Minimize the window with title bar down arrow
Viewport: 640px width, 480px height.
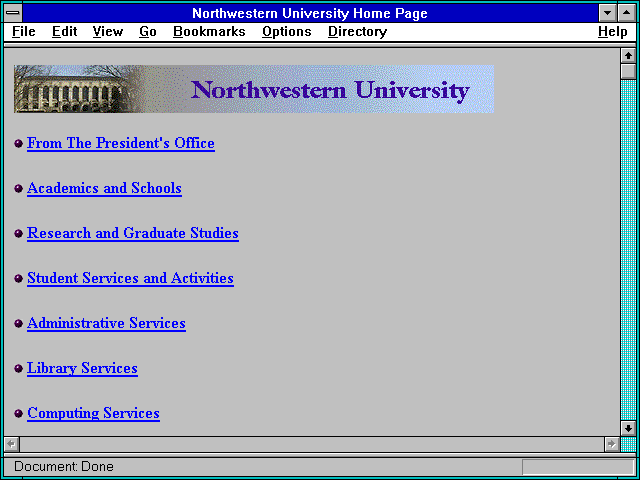pos(608,13)
